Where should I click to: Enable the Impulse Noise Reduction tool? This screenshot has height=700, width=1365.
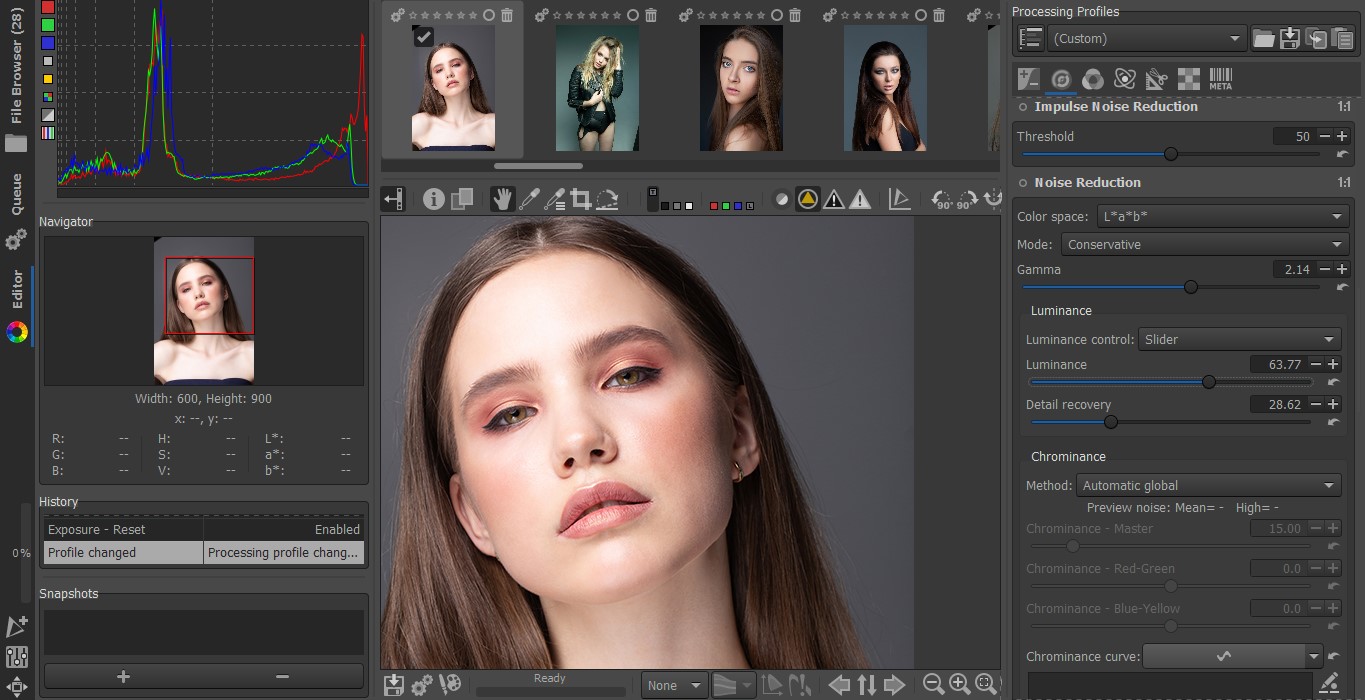(x=1023, y=107)
